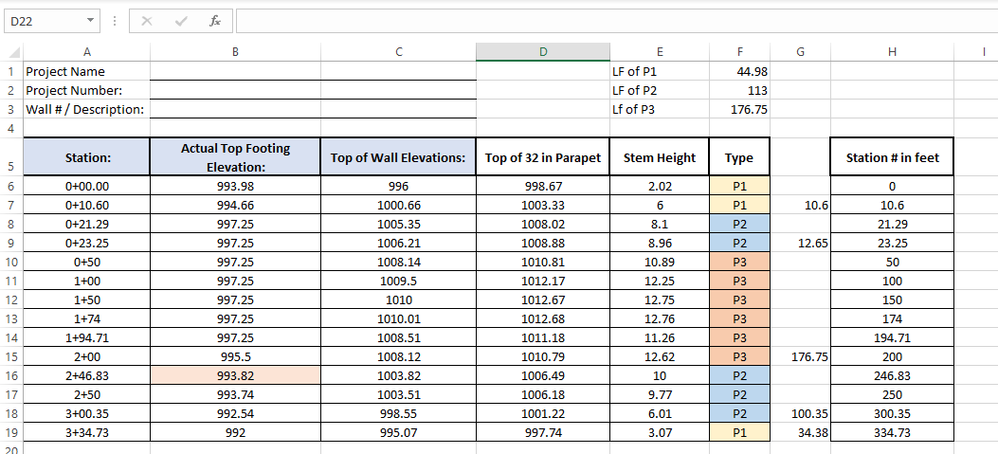Click the parapet cell 998.67
Viewport: 998px width, 454px height.
(x=543, y=186)
